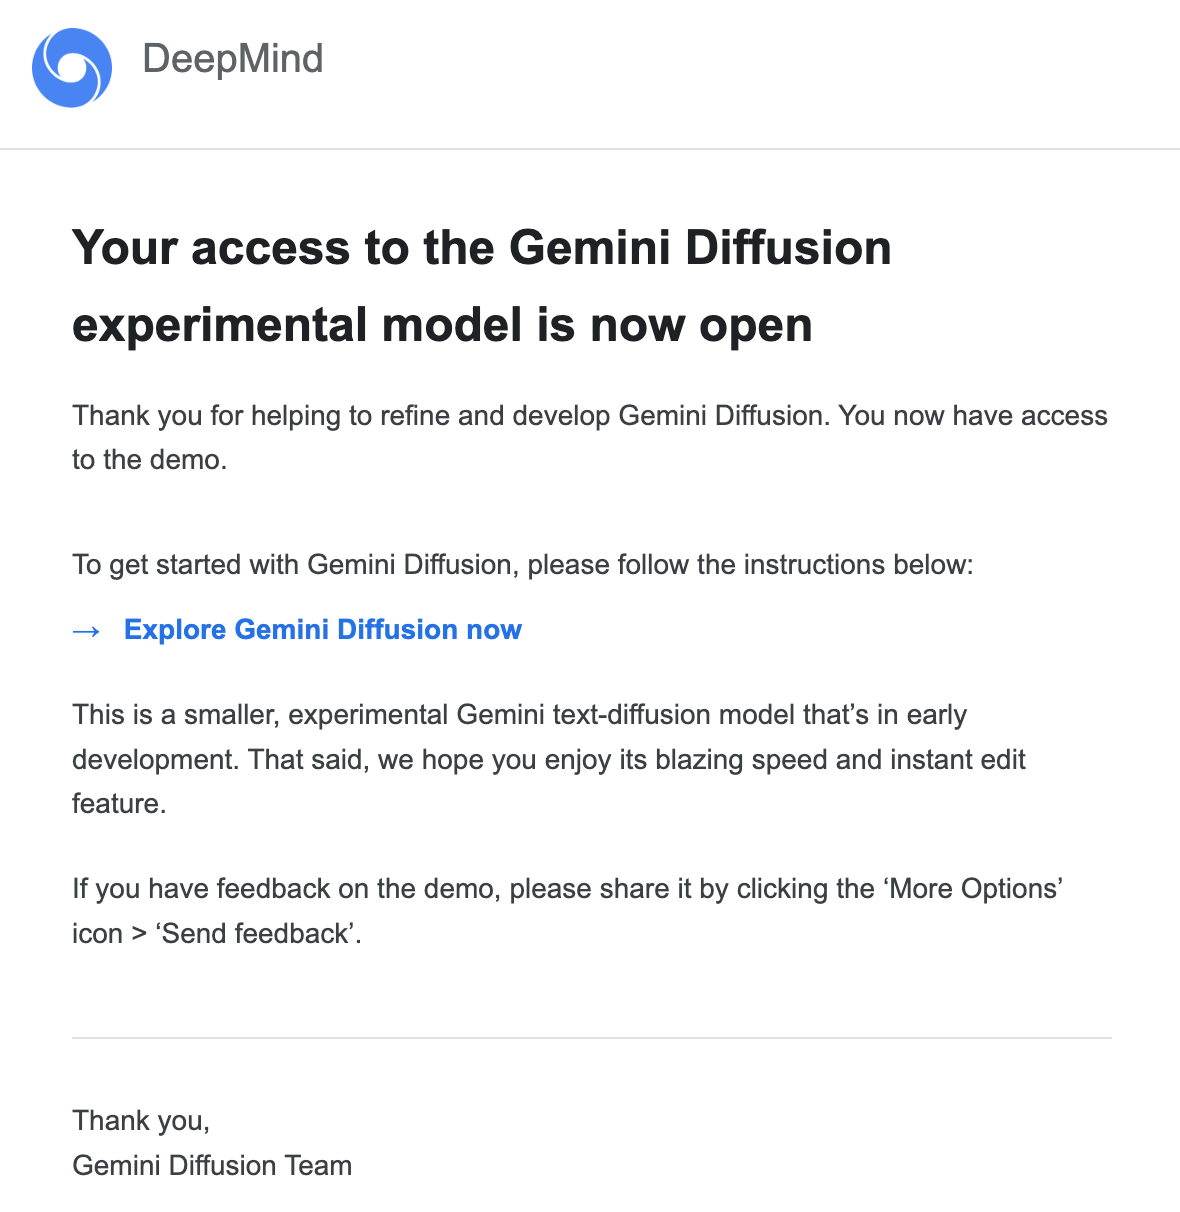Click the blue arrow before Explore link
Viewport: 1180px width, 1212px height.
pos(86,630)
